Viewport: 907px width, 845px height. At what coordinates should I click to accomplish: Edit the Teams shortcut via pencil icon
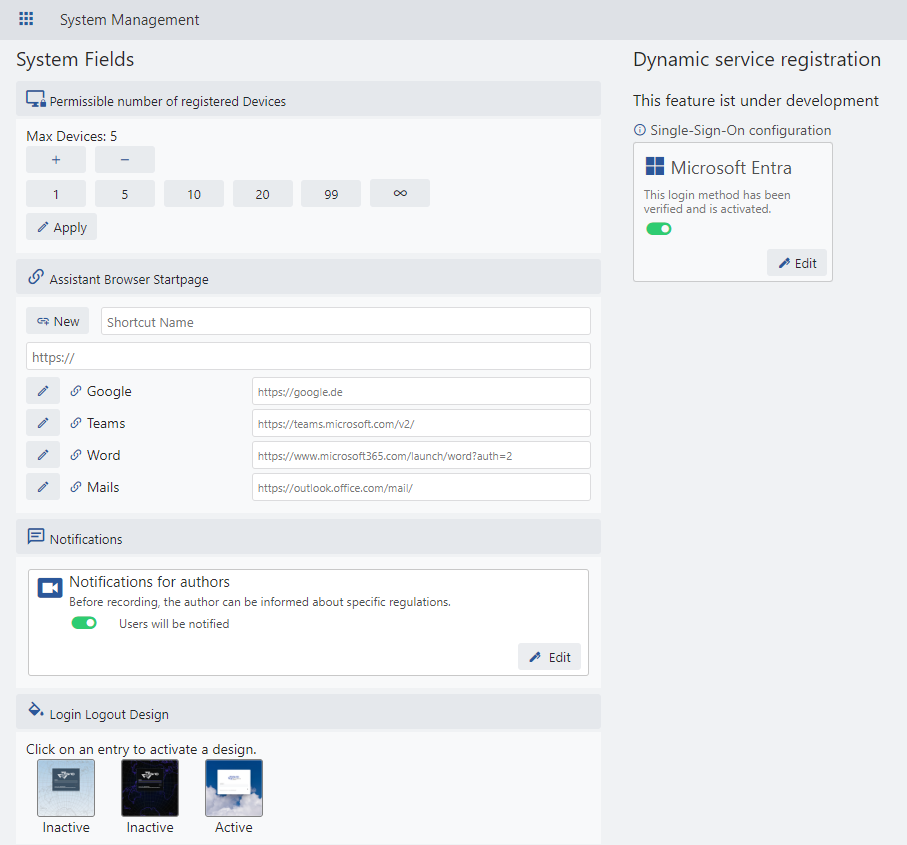click(43, 423)
